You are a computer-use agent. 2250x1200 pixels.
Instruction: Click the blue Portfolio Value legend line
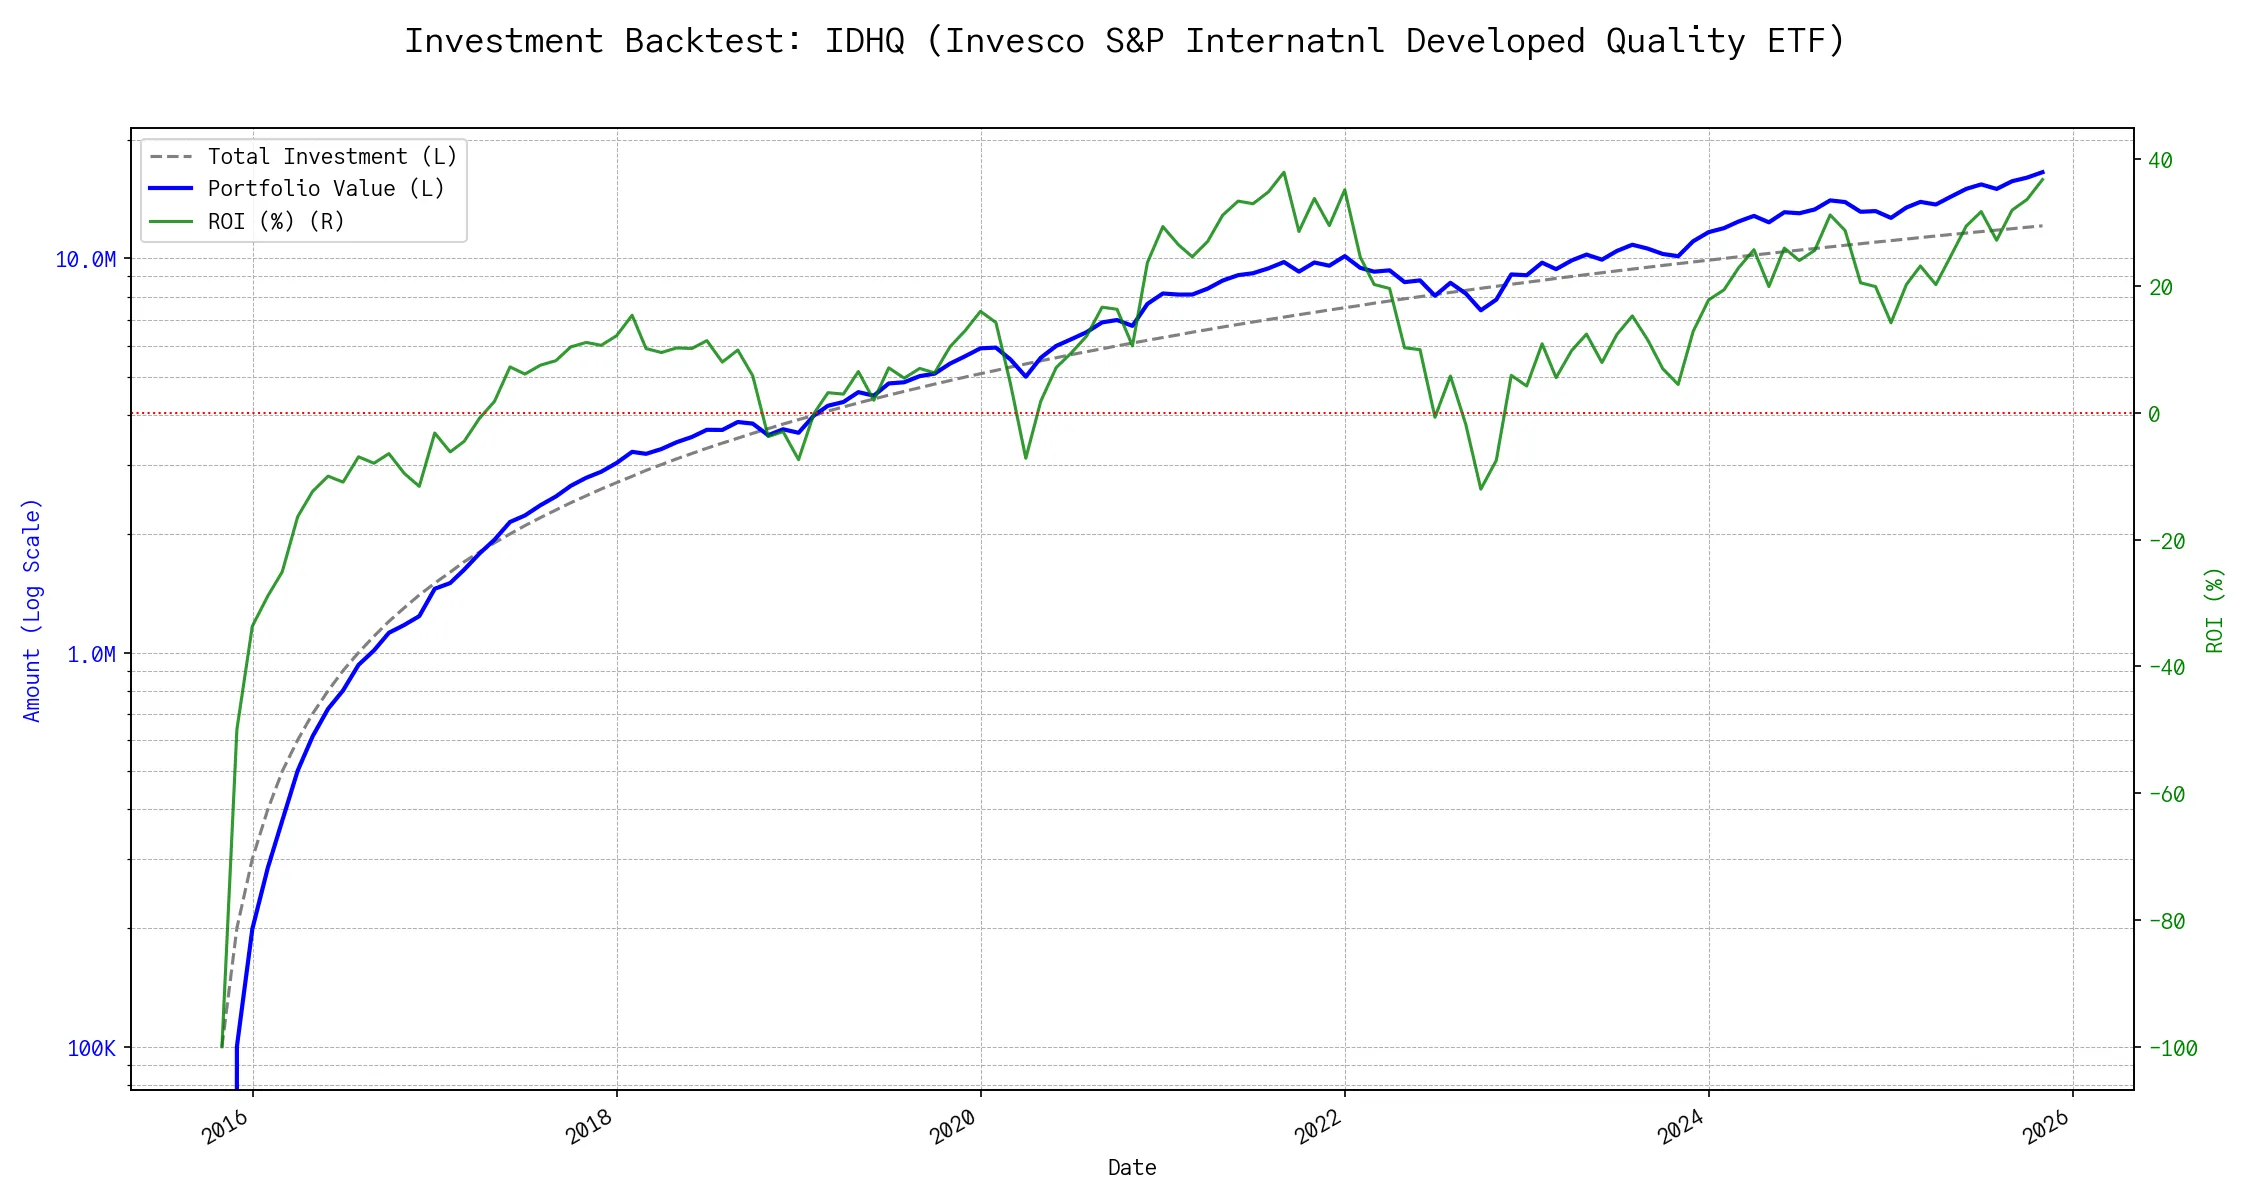pyautogui.click(x=171, y=189)
